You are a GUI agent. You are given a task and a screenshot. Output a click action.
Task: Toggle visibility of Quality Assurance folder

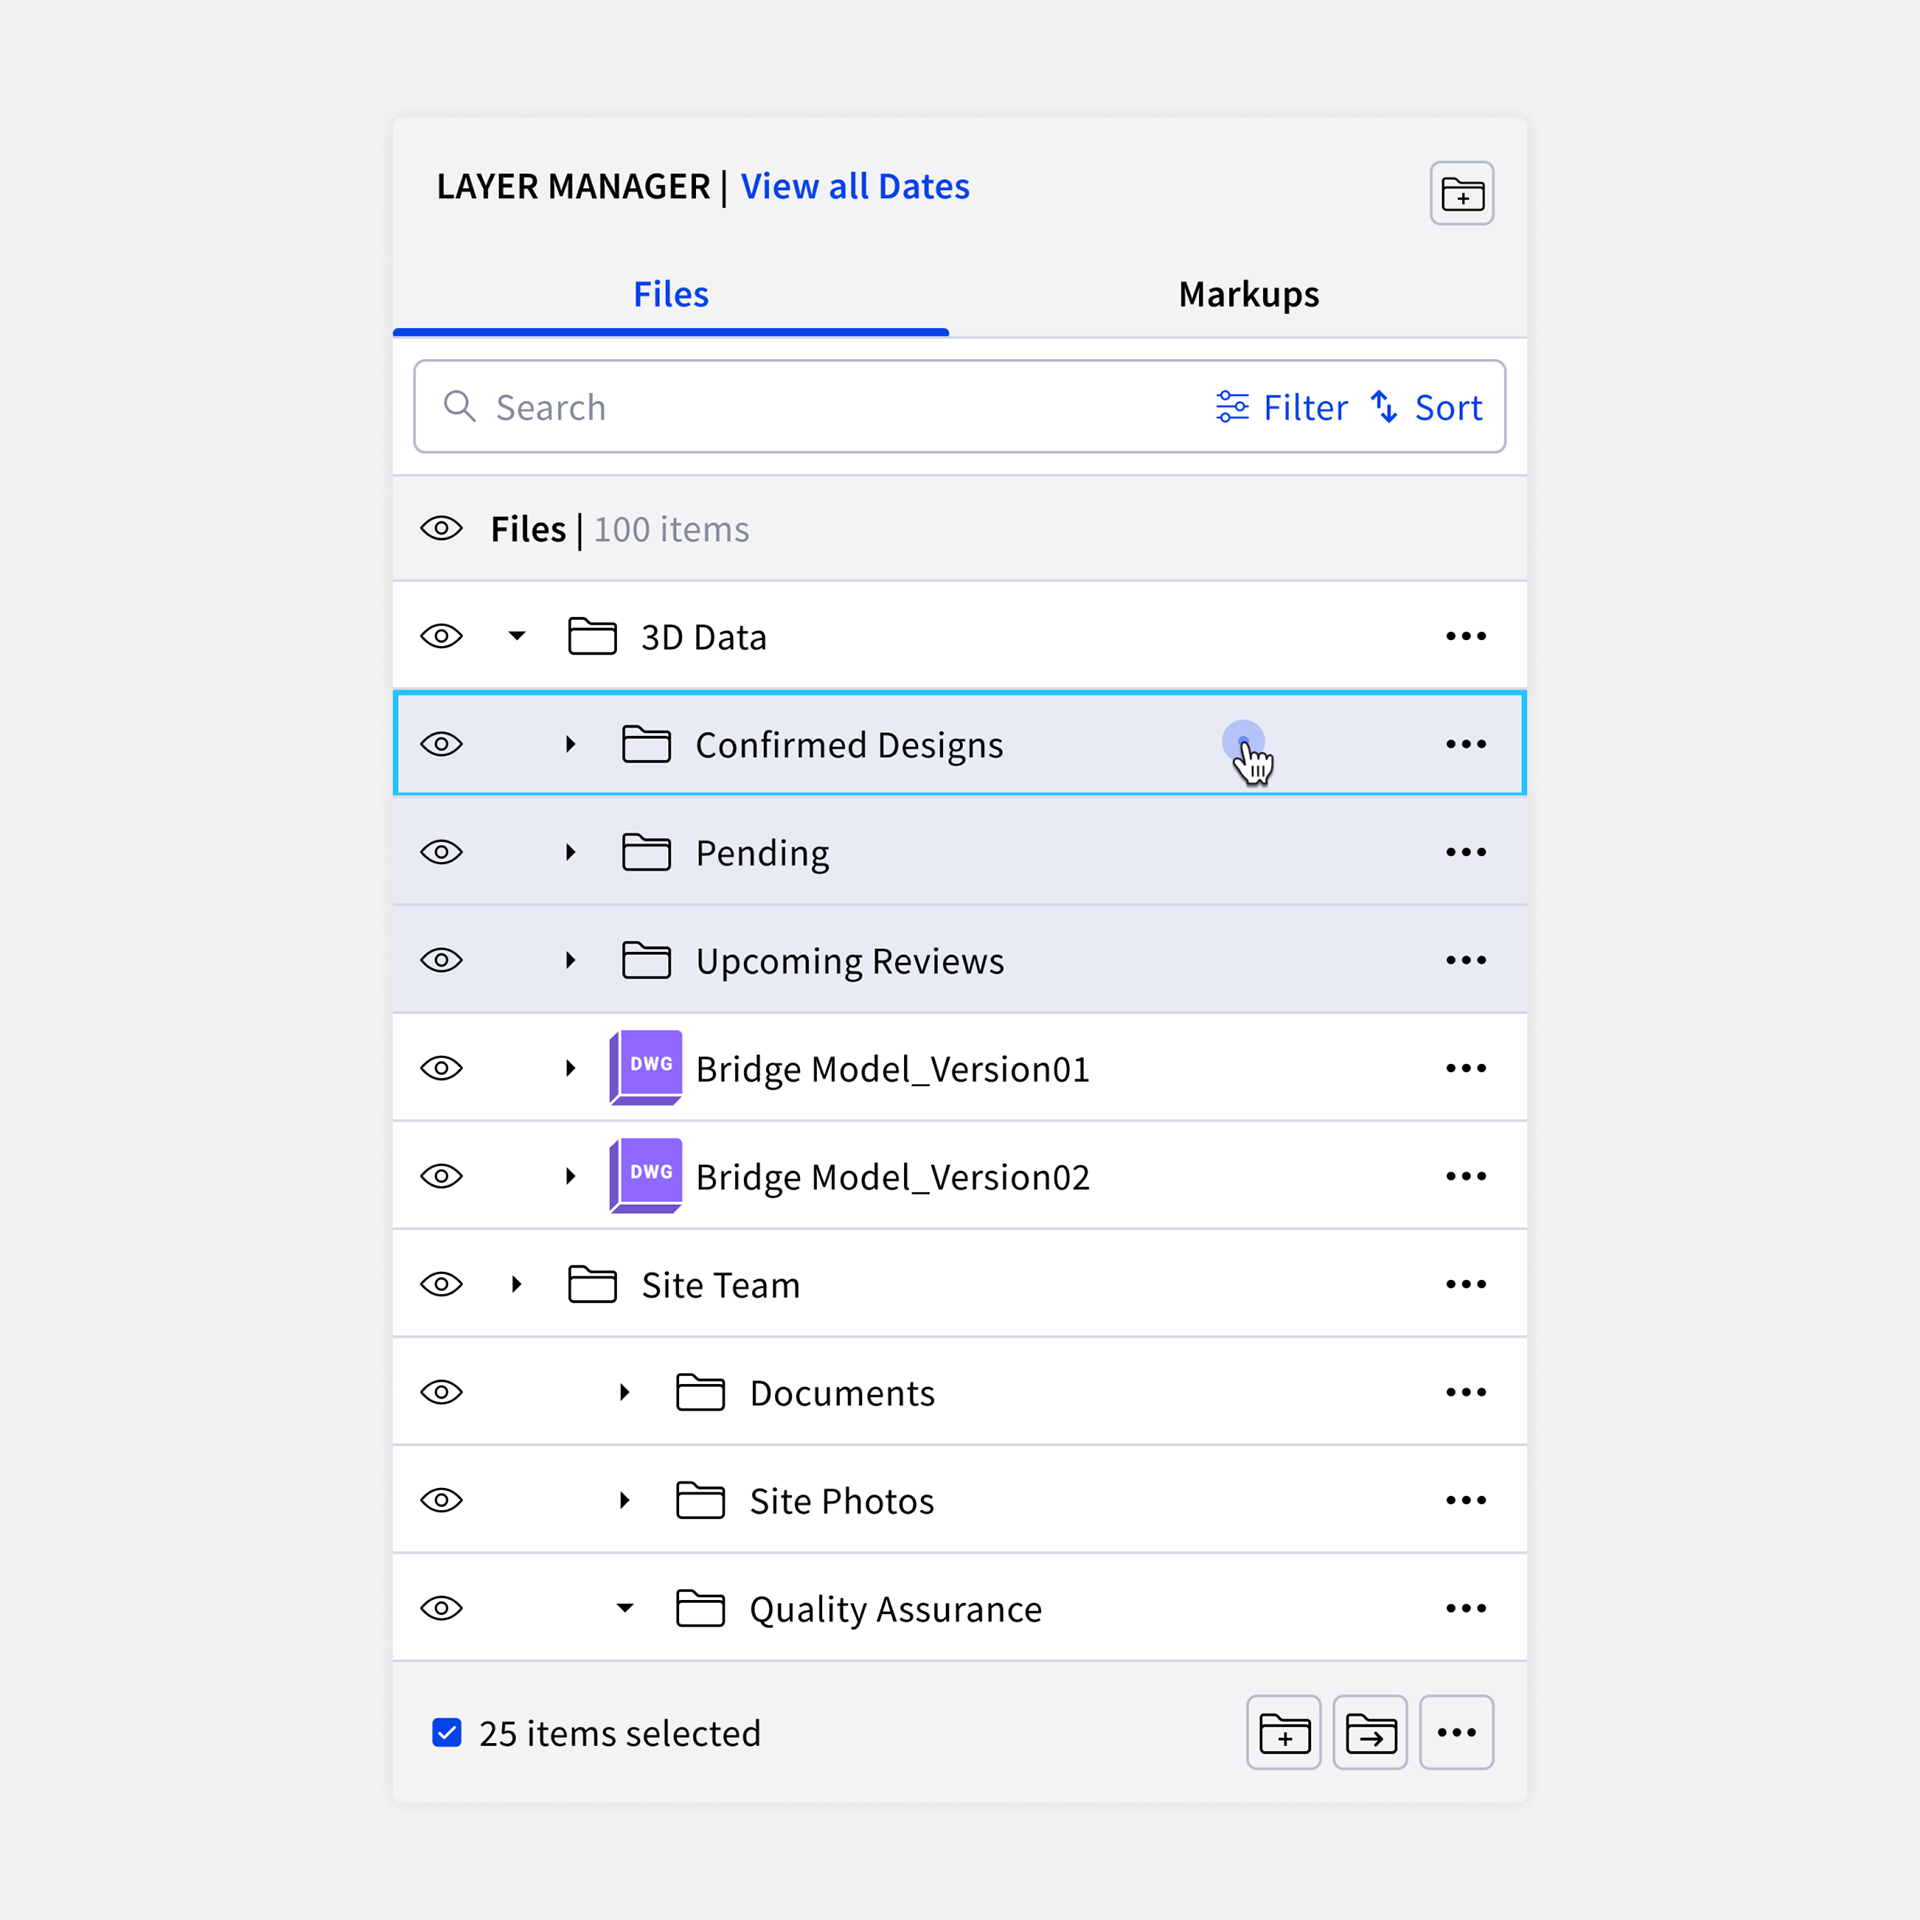[441, 1608]
